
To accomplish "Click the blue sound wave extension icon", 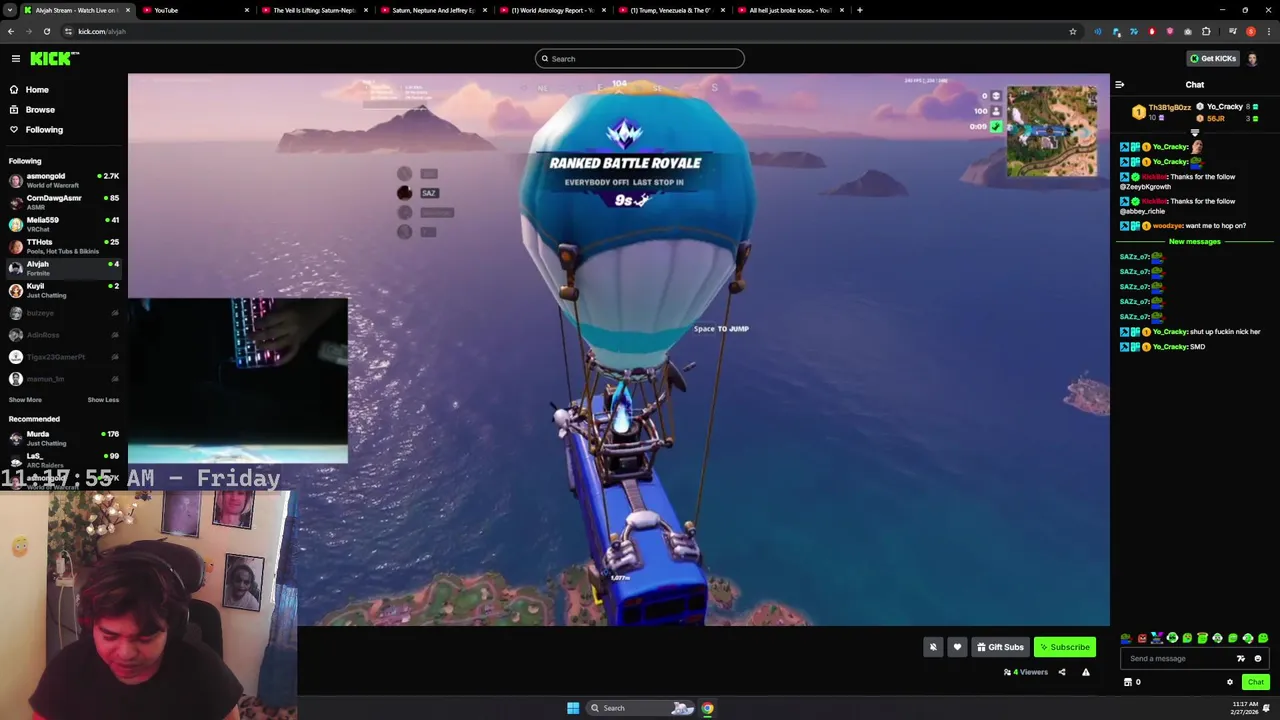I will coord(1098,31).
